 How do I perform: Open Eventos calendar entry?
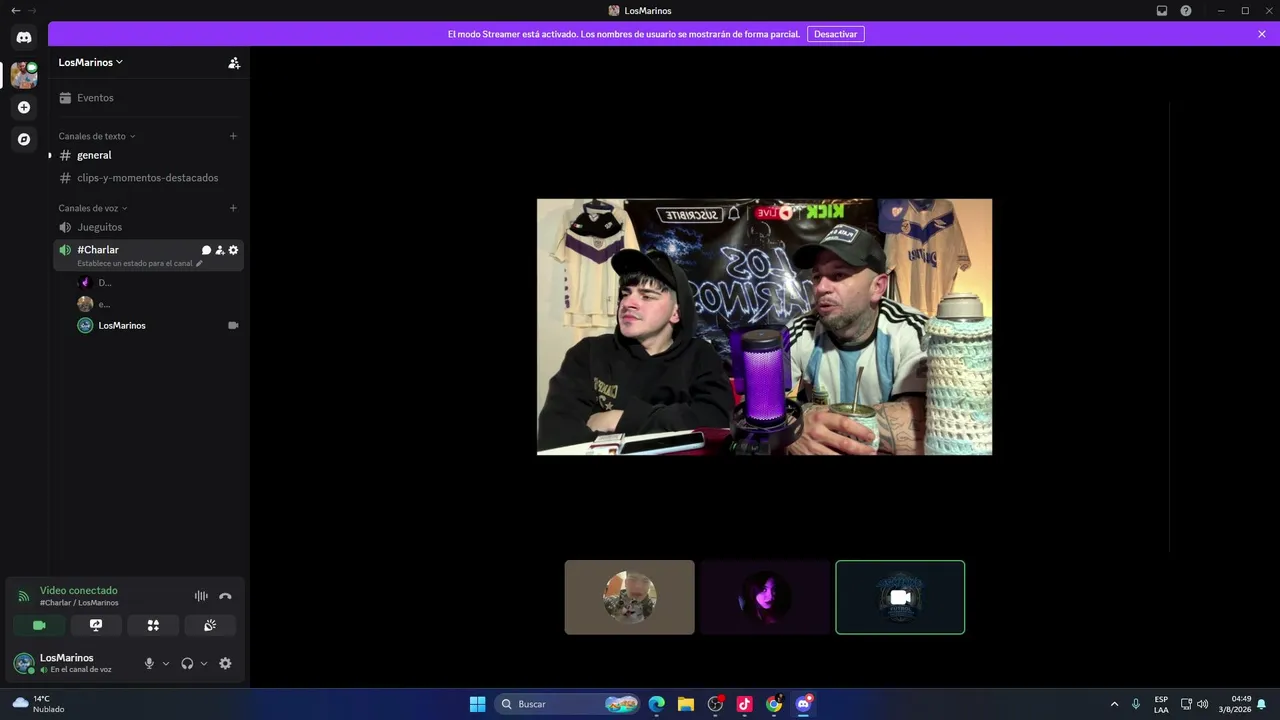point(148,98)
